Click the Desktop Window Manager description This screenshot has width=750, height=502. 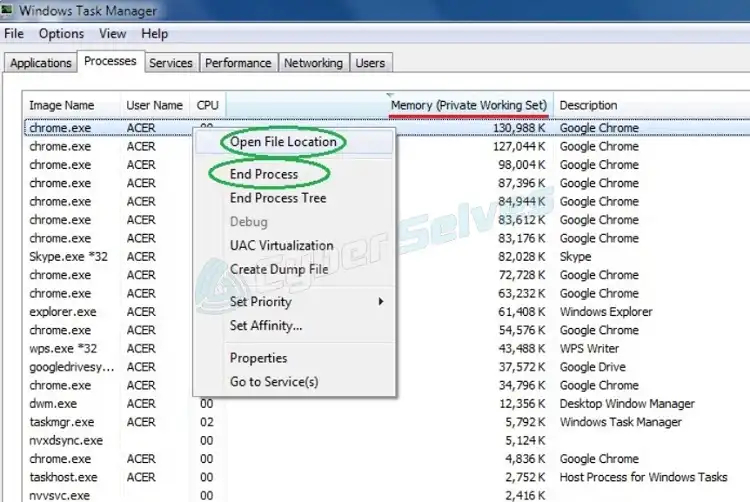[x=627, y=404]
